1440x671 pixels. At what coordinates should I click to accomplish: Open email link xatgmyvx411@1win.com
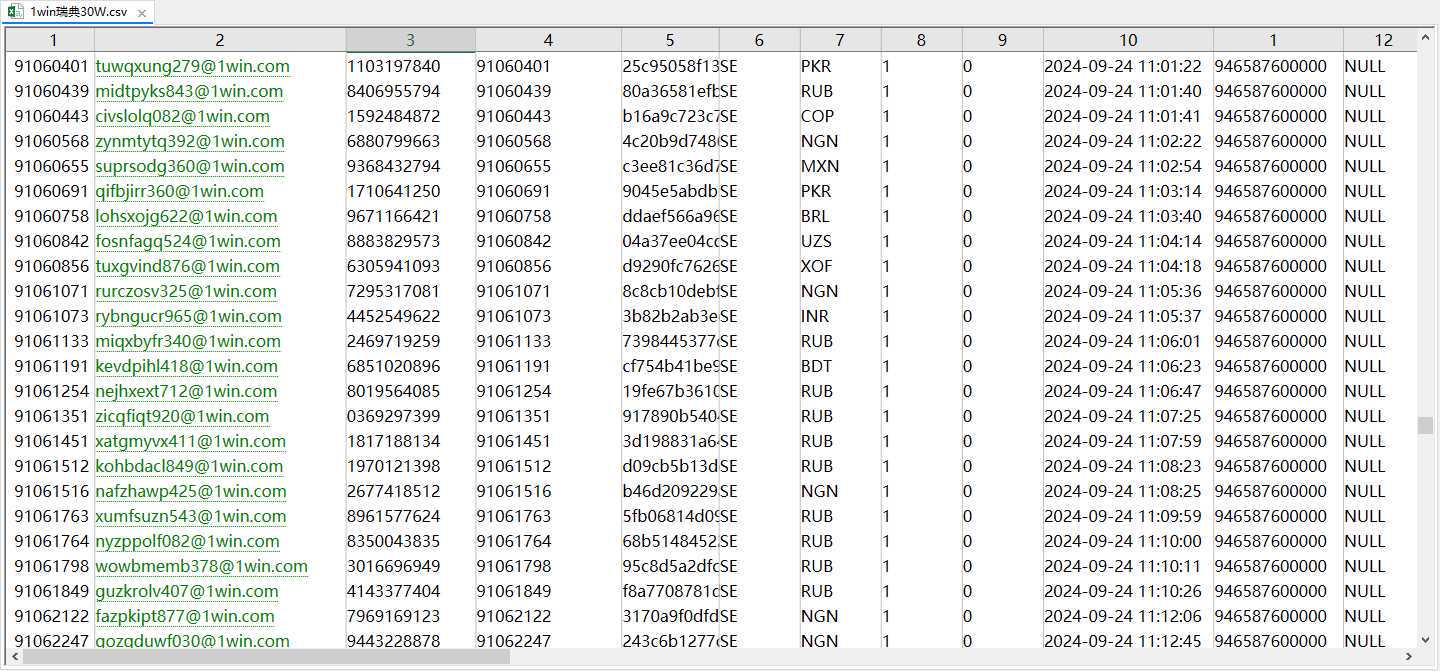point(191,441)
